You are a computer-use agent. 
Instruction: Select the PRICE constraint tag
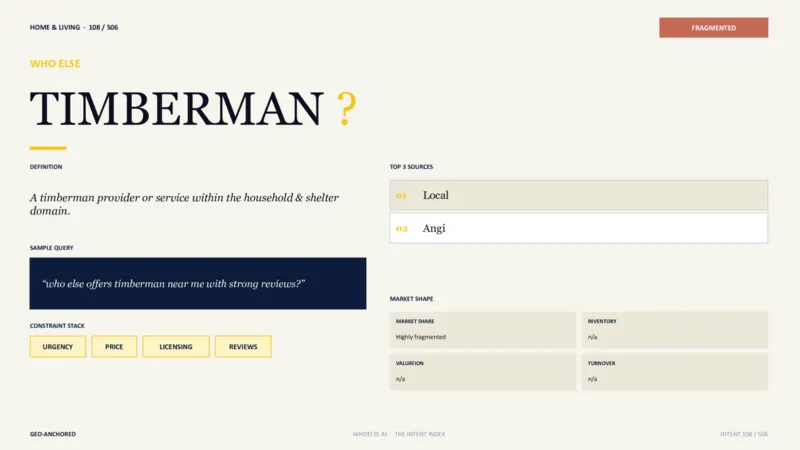[114, 346]
